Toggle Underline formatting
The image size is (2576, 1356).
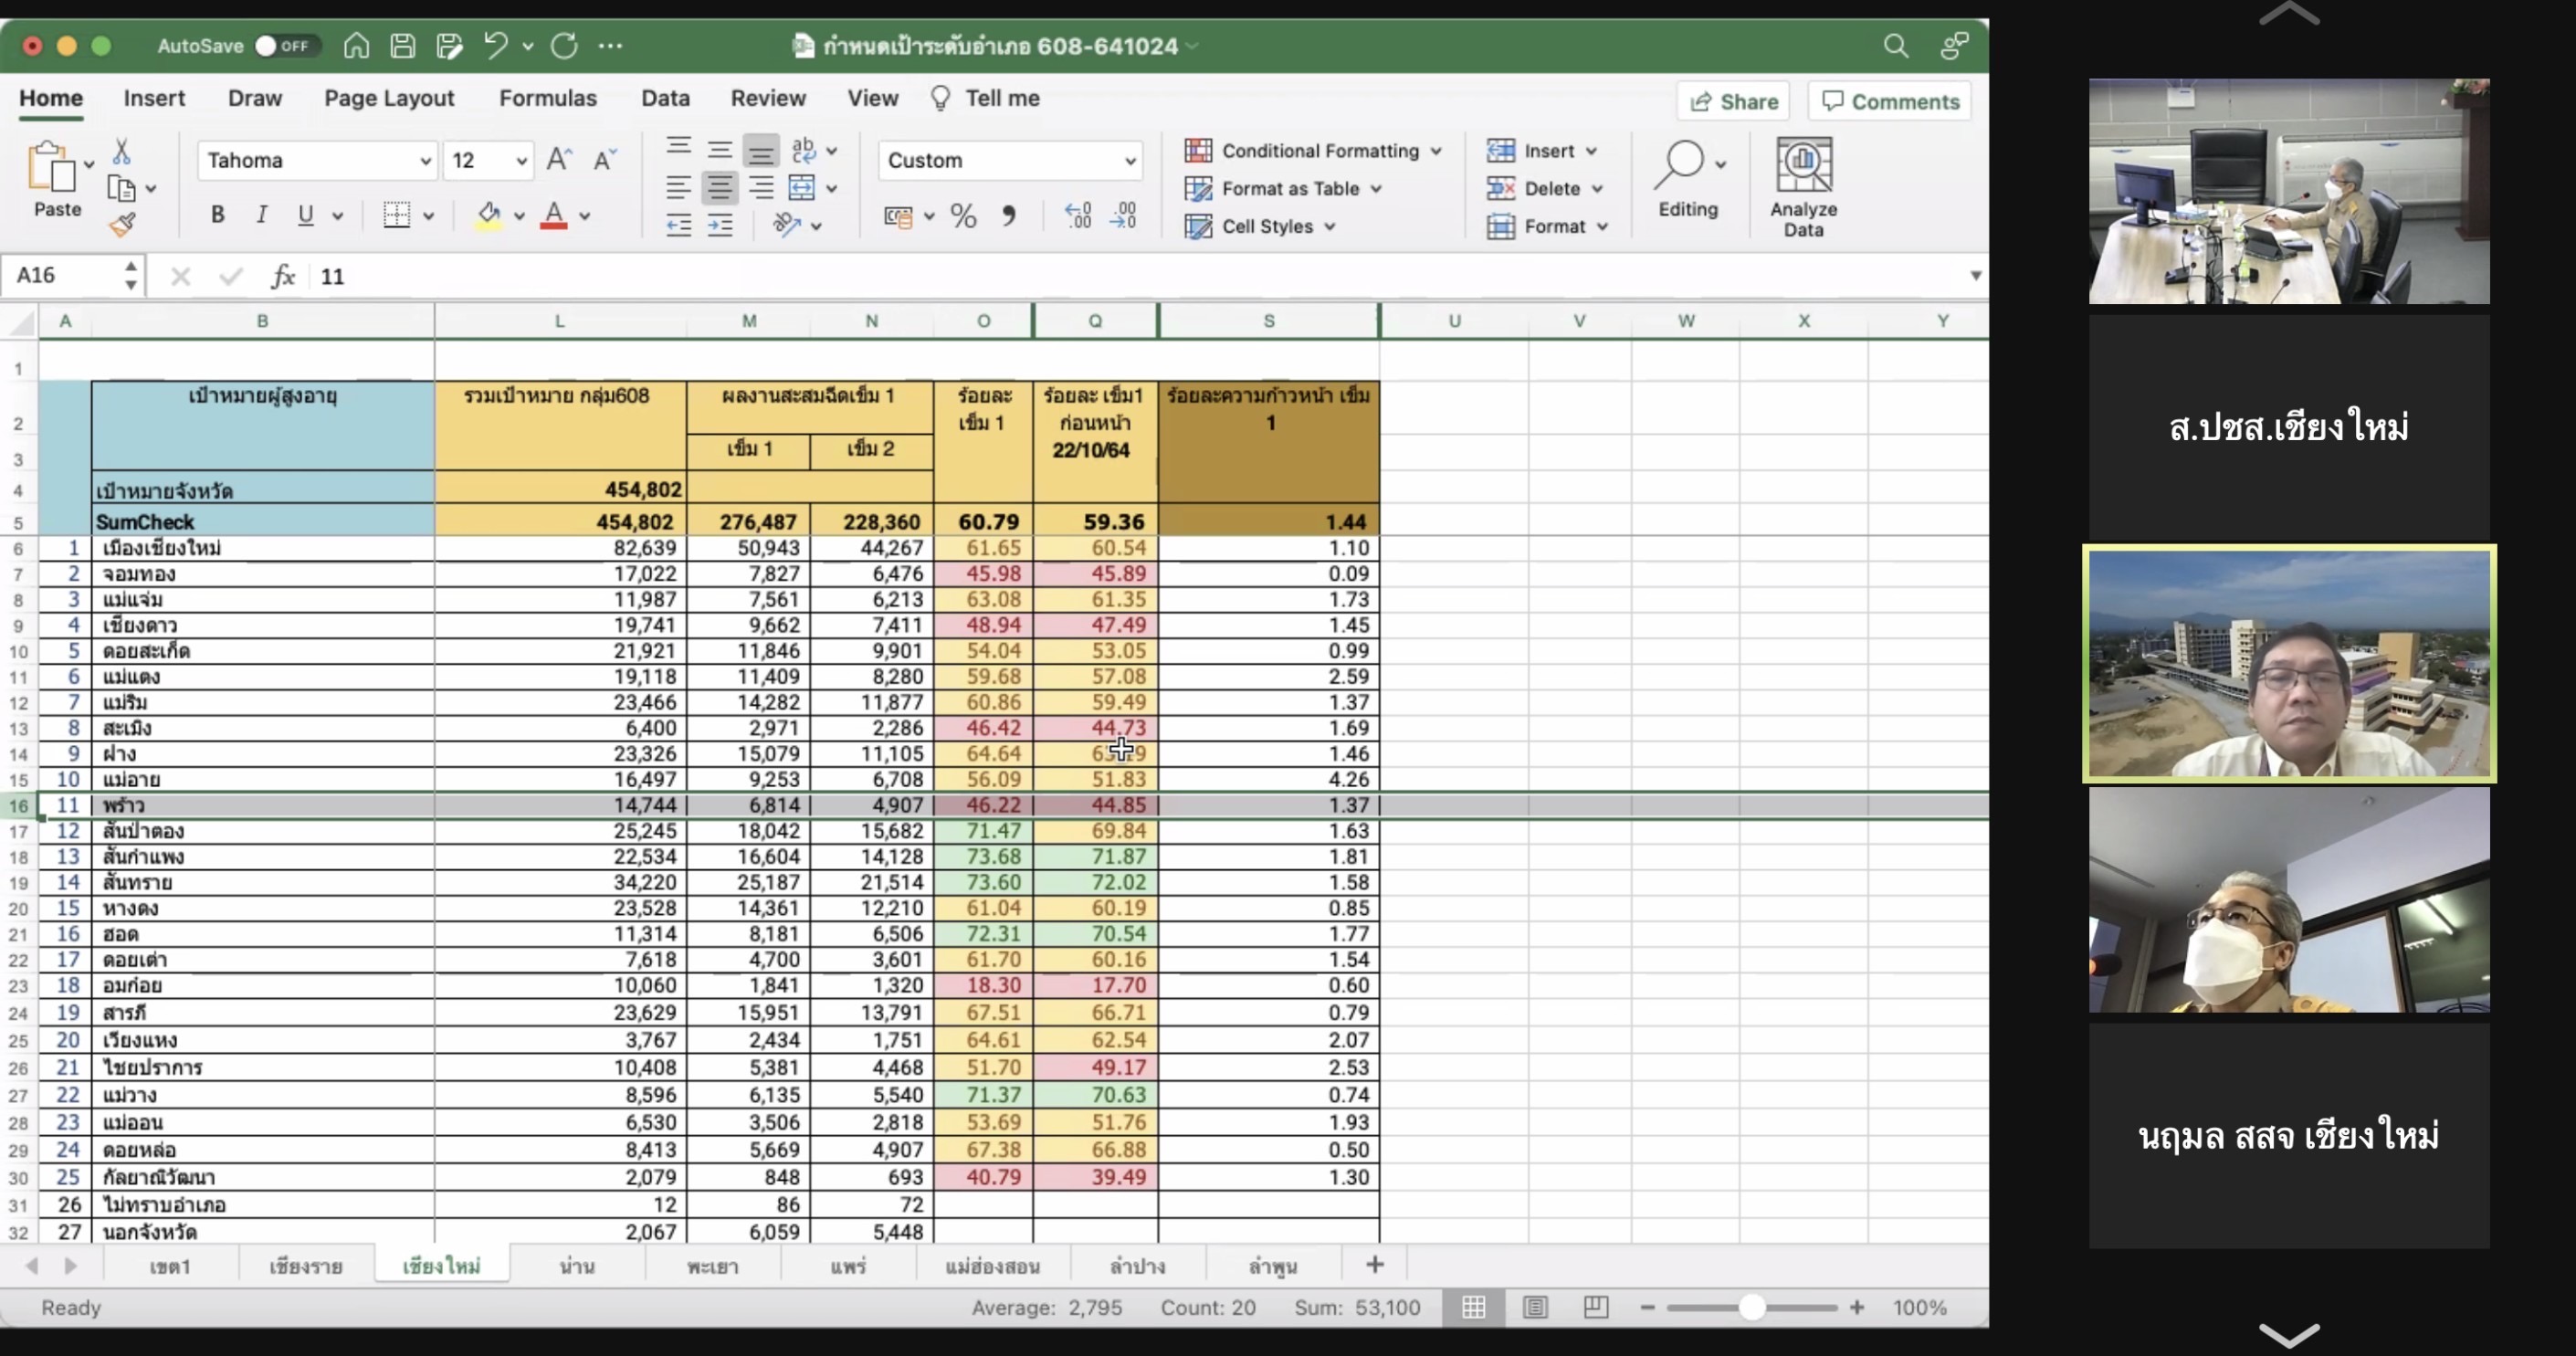click(x=306, y=215)
